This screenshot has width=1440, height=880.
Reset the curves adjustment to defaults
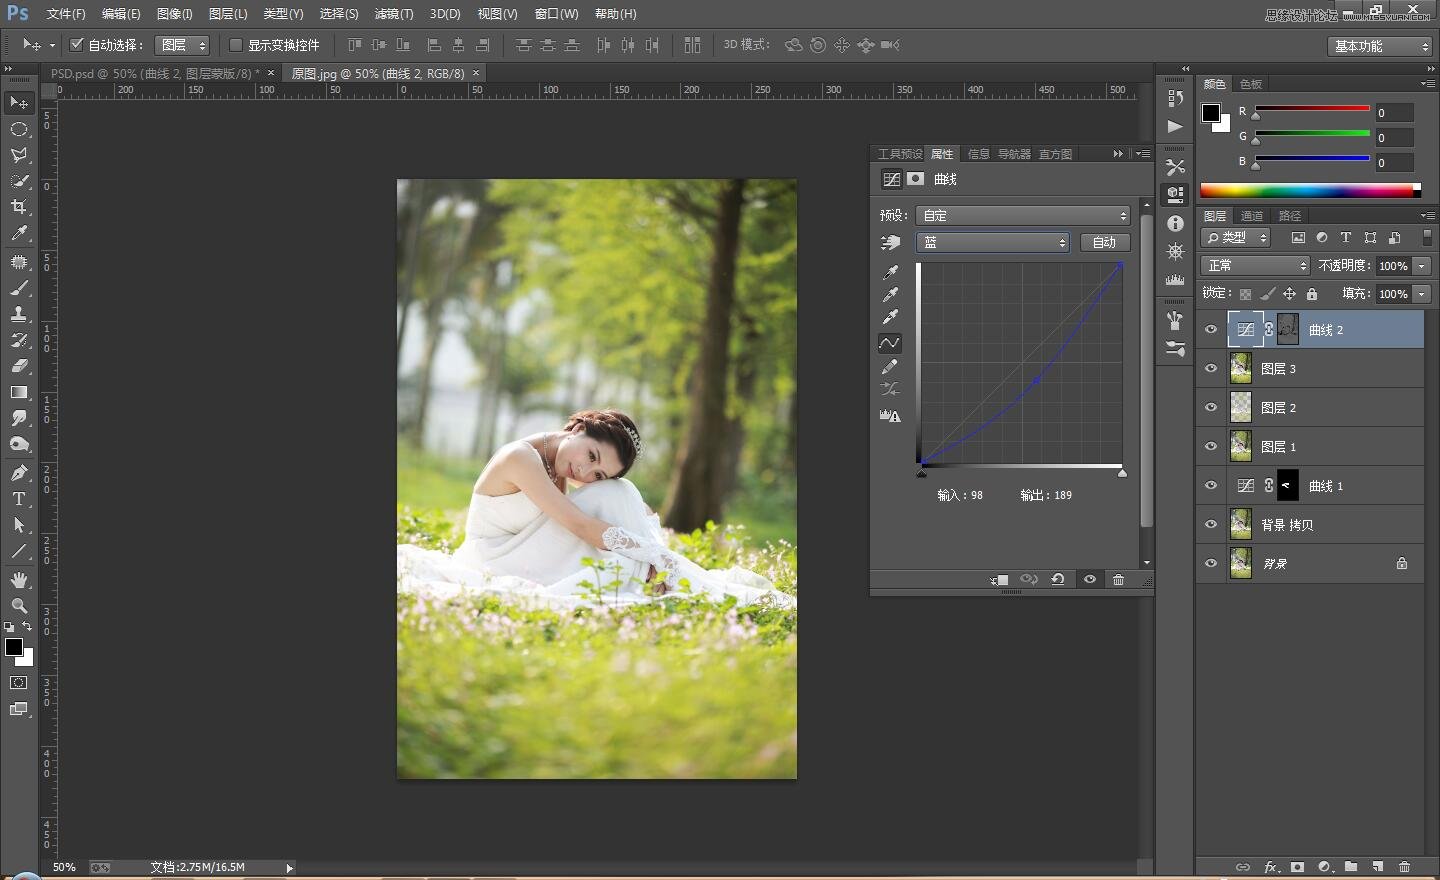[1057, 580]
